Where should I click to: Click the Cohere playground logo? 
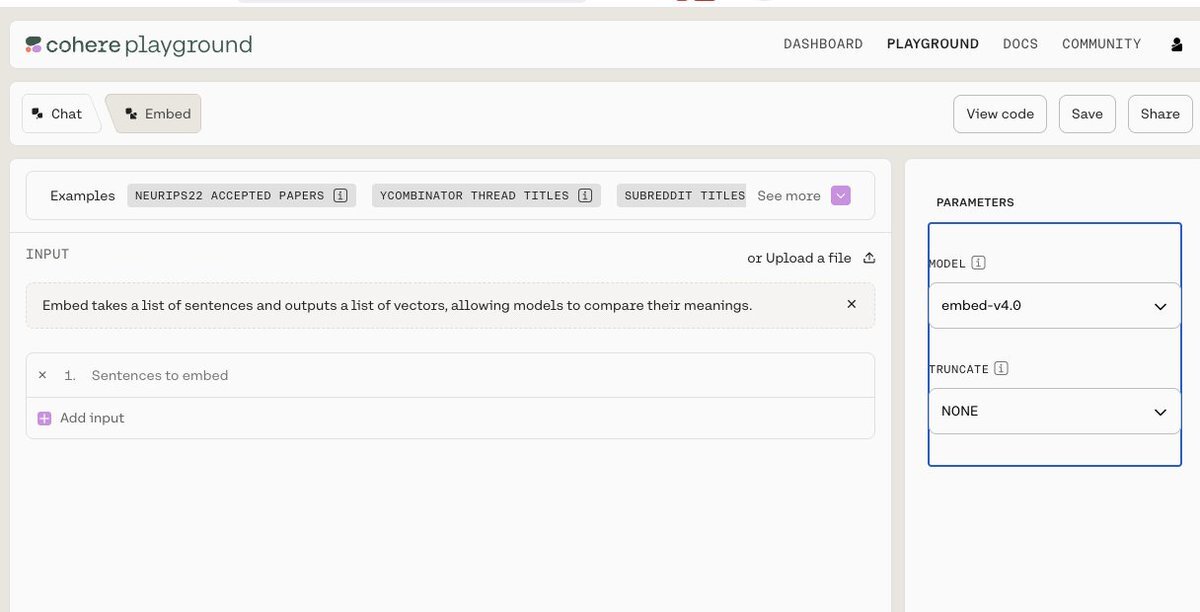[138, 44]
